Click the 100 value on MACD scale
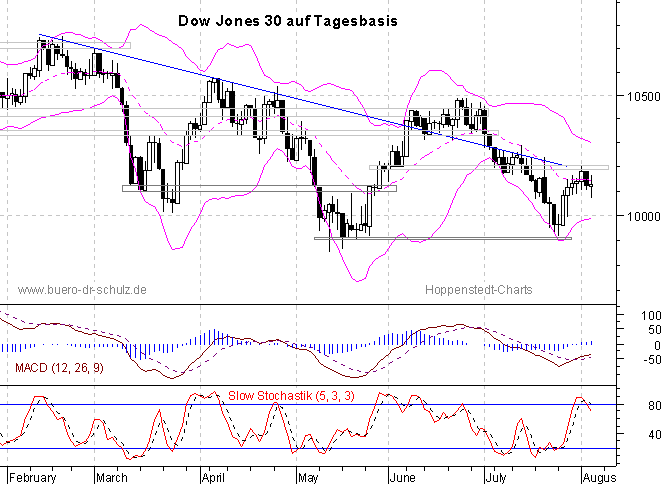 tap(650, 316)
